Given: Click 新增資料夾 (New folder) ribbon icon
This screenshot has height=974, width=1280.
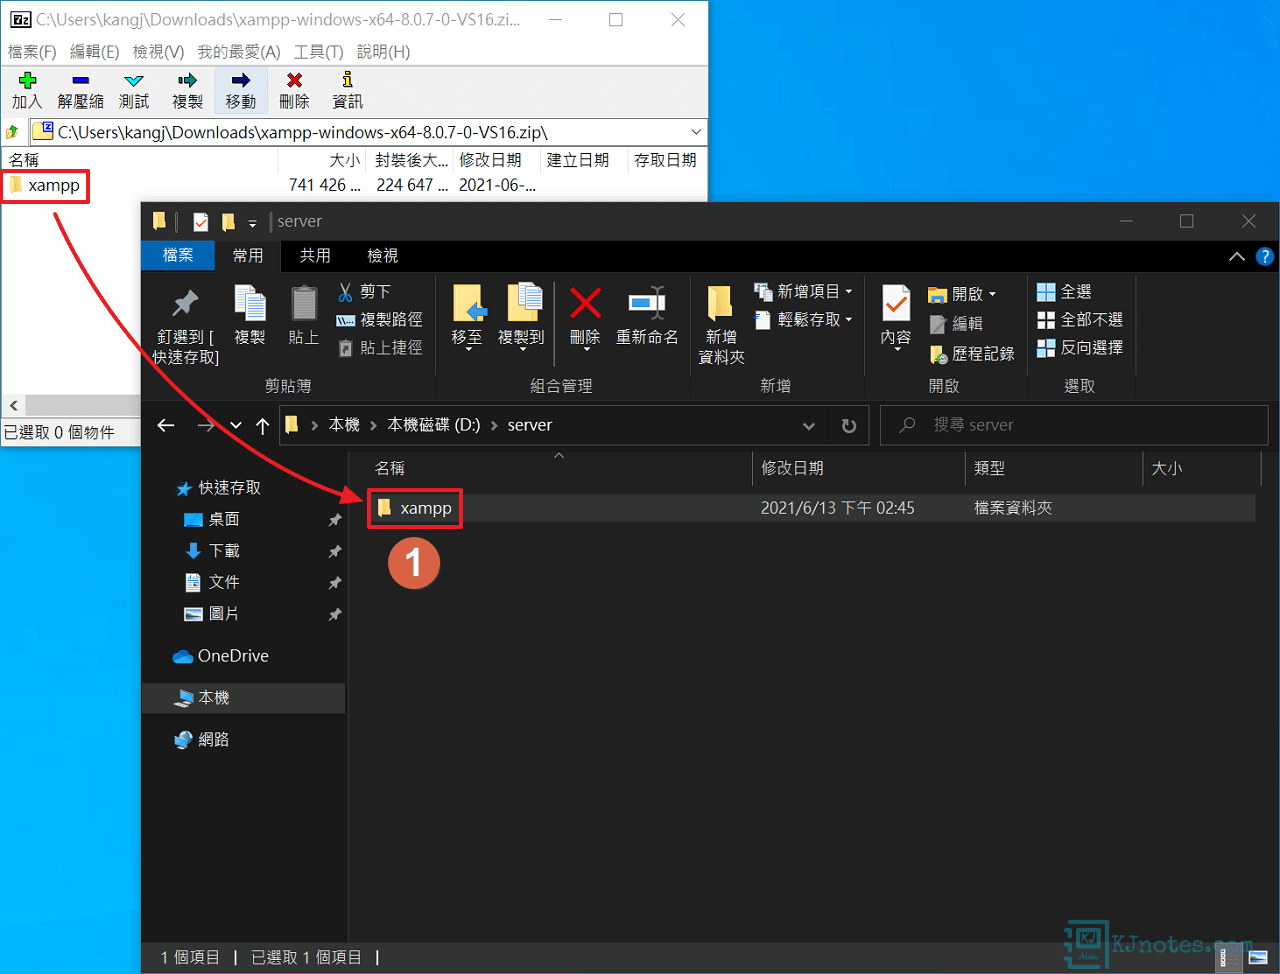Looking at the screenshot, I should tap(721, 325).
